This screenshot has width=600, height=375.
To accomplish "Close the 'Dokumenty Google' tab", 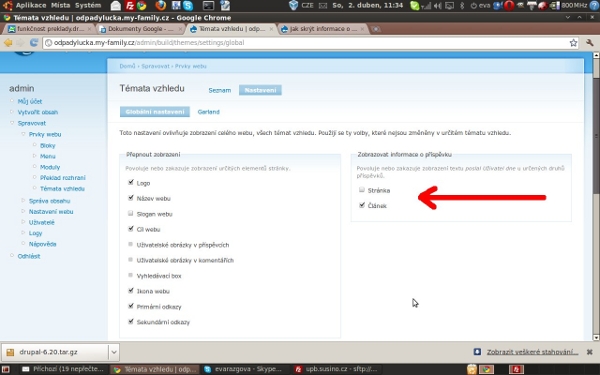I will point(180,29).
